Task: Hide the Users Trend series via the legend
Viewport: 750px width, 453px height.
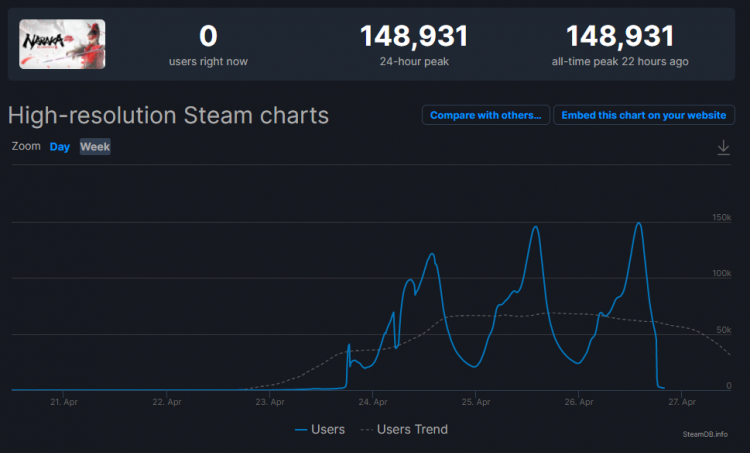Action: 403,430
